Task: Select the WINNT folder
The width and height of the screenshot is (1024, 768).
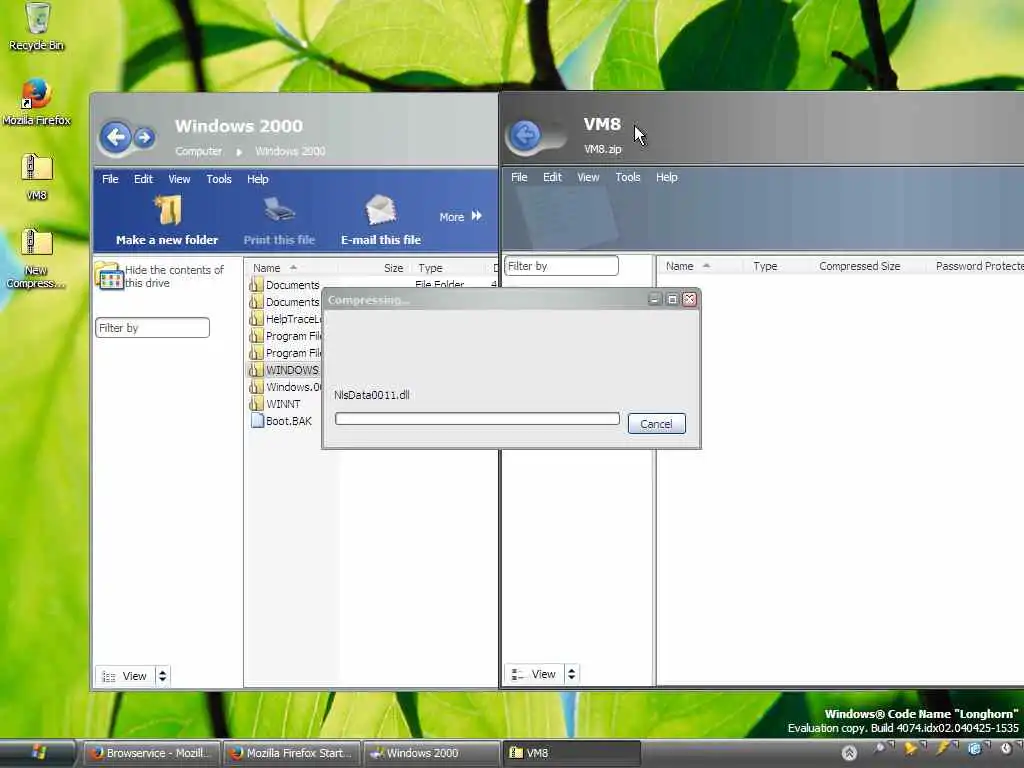Action: [x=275, y=404]
